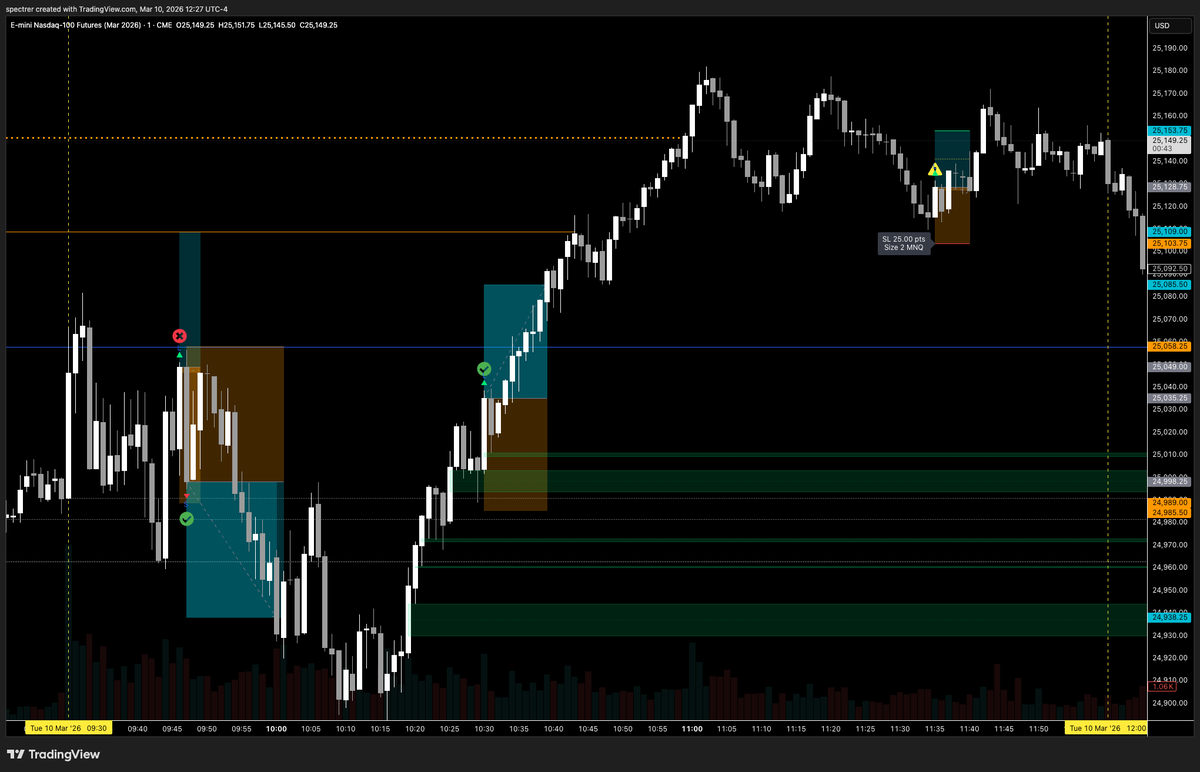
Task: Click the 25,153.75 cyan price label
Action: click(1169, 131)
